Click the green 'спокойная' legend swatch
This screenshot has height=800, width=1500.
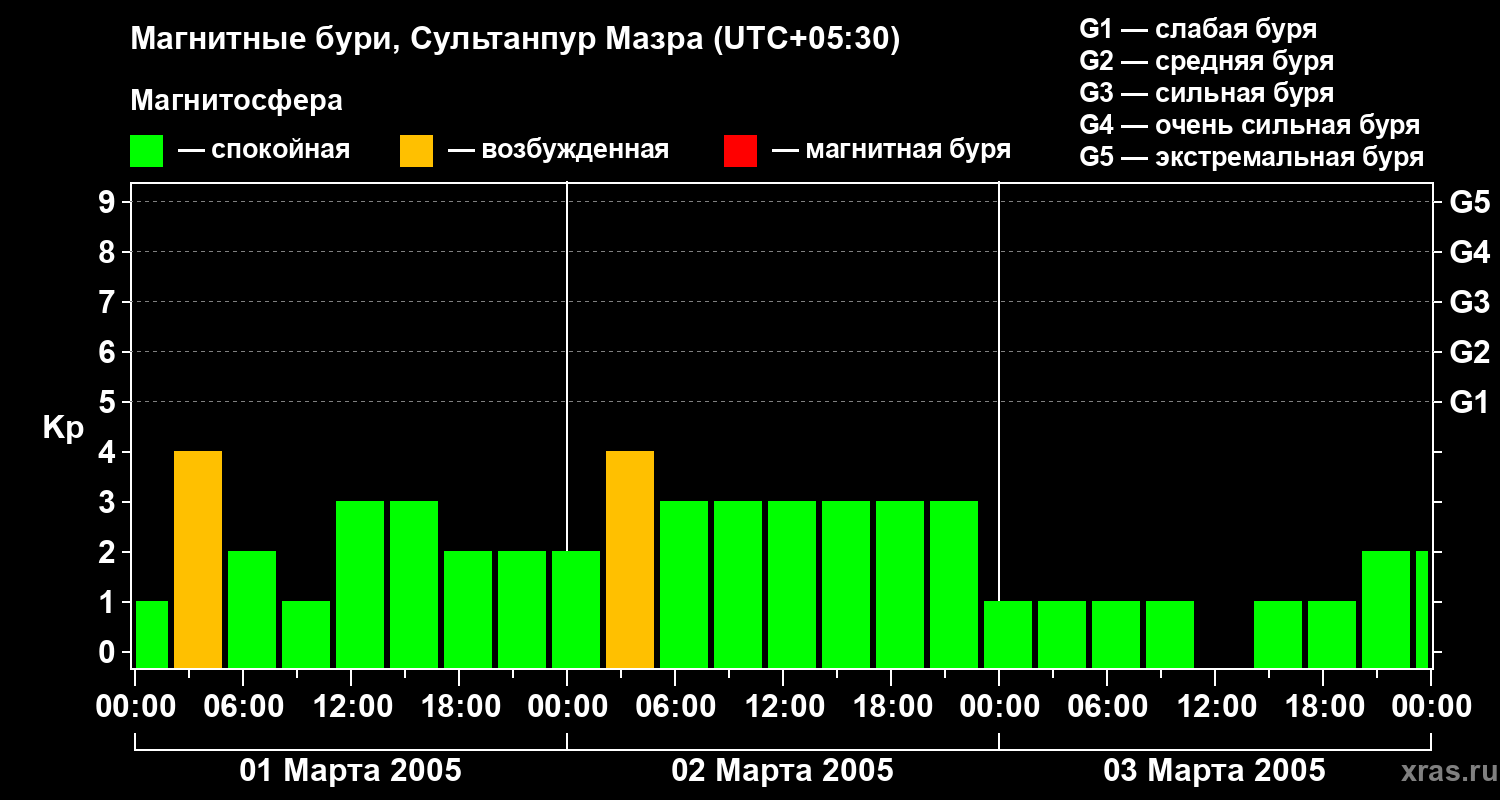(x=147, y=151)
